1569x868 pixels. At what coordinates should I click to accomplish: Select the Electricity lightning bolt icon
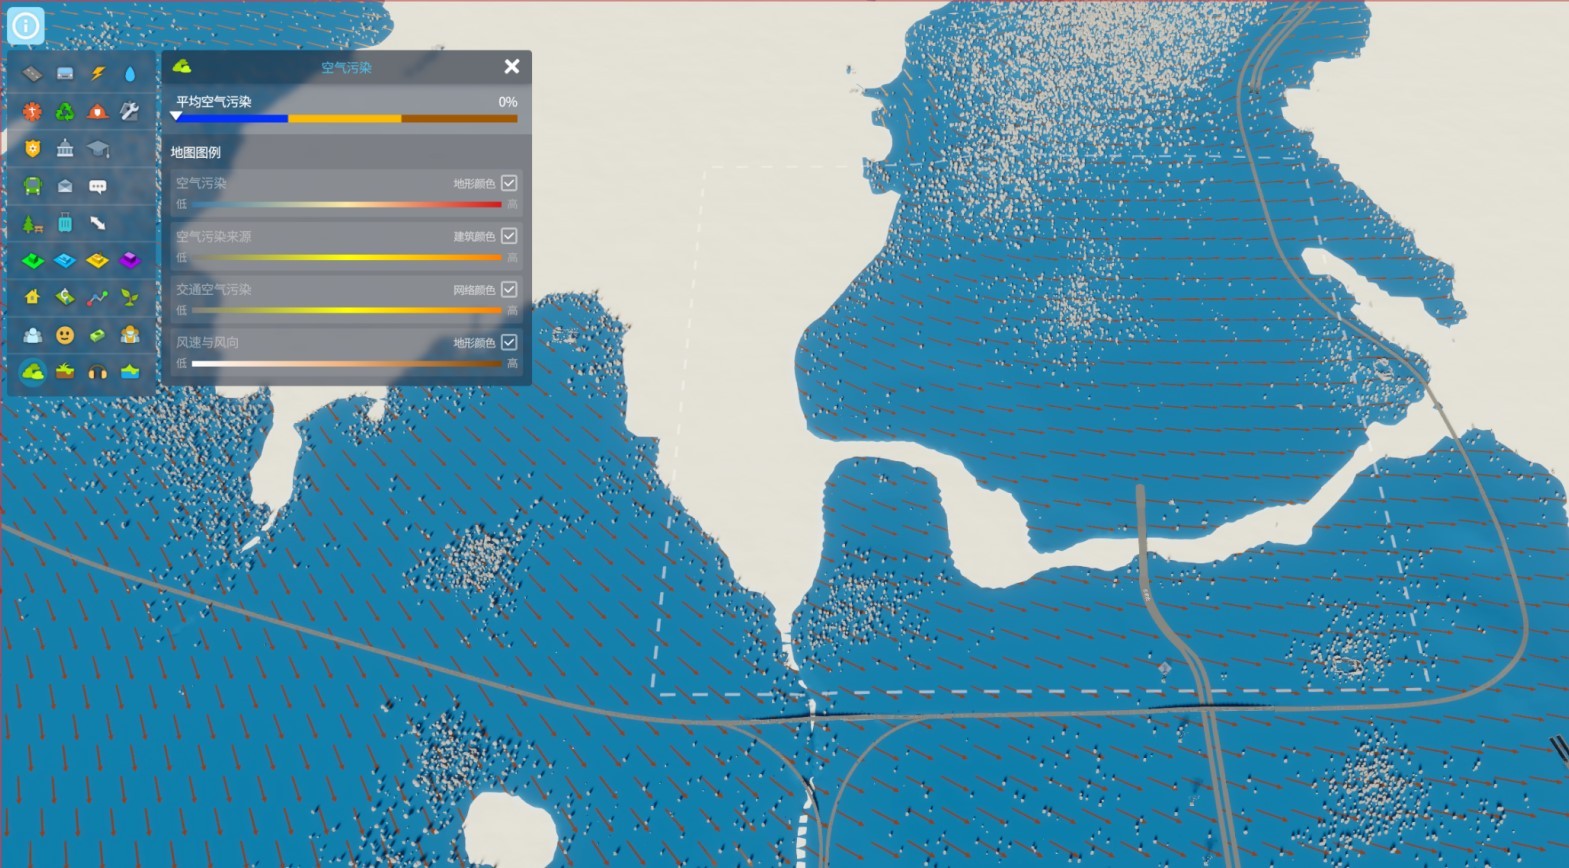tap(97, 74)
